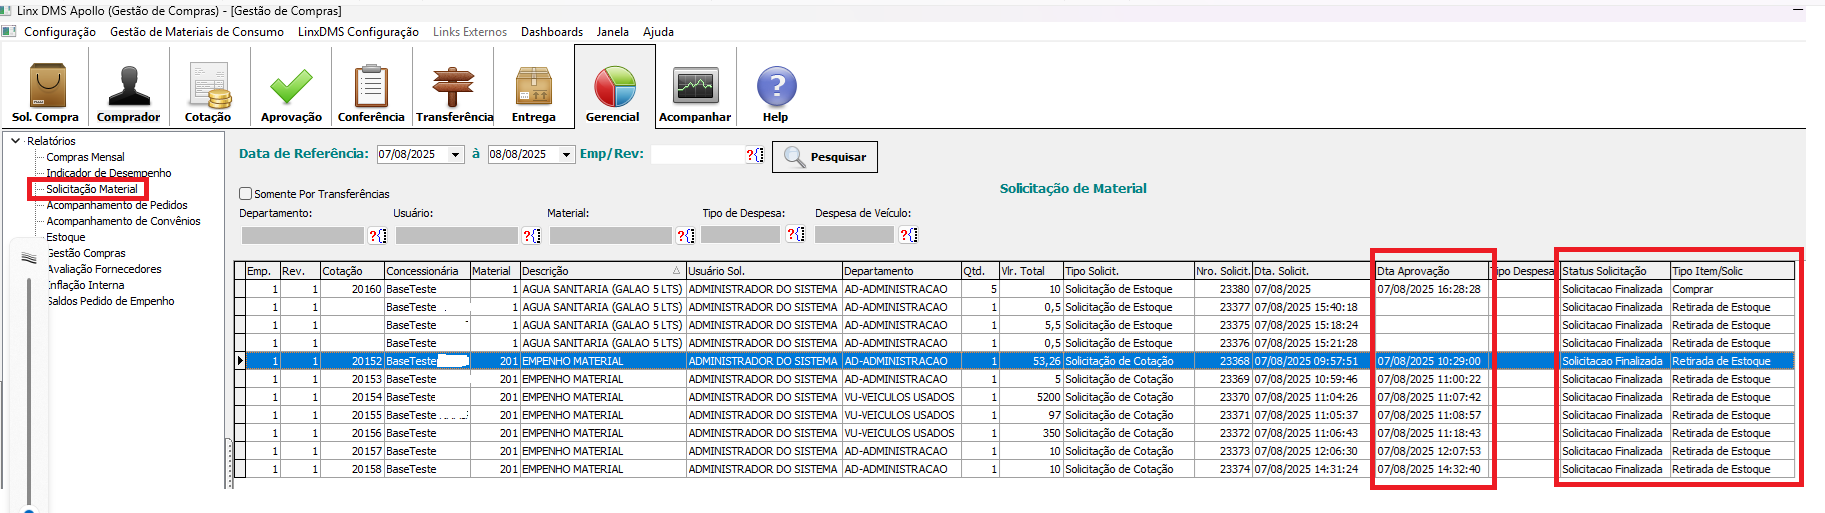Open the Help question mark icon
The image size is (1825, 513).
click(x=776, y=87)
